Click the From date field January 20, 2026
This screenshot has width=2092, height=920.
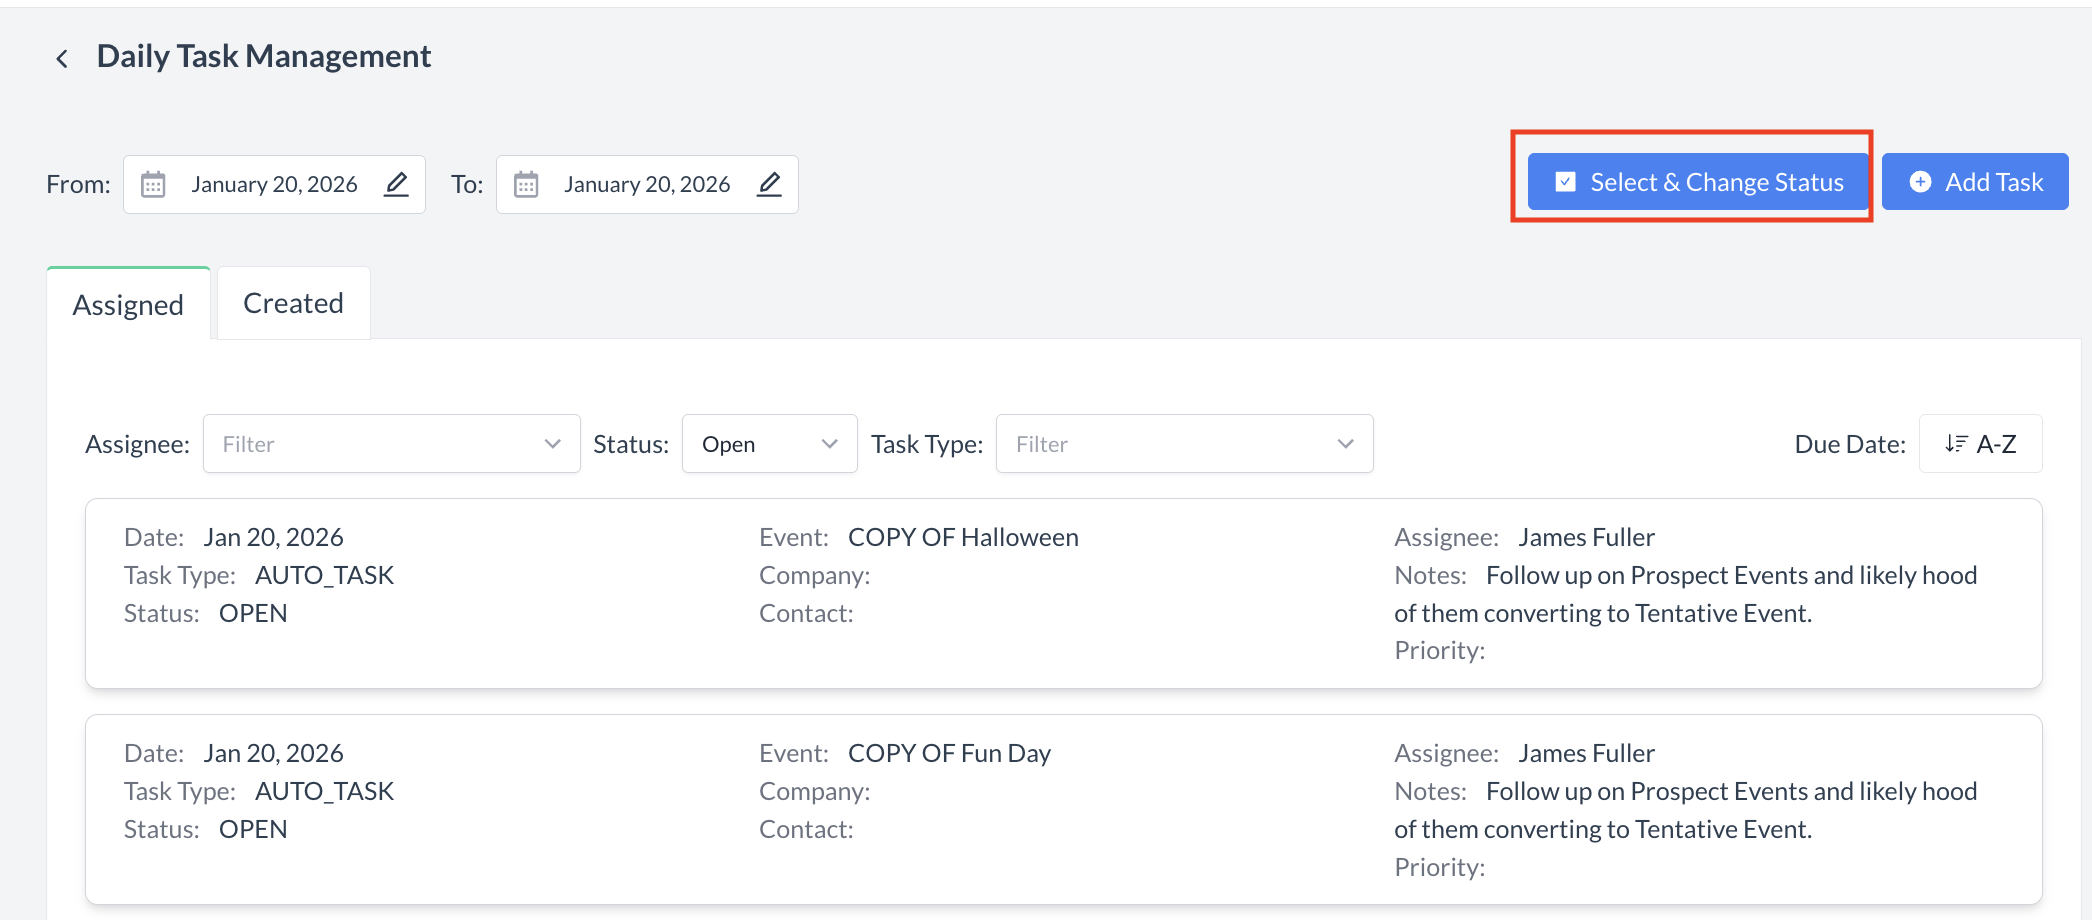click(x=274, y=185)
